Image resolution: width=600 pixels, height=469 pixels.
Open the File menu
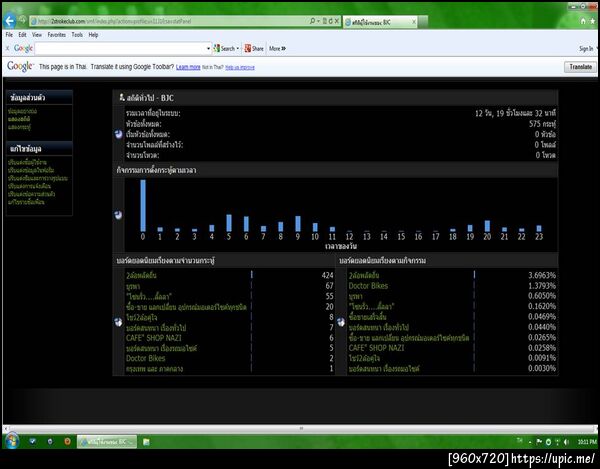(9, 35)
